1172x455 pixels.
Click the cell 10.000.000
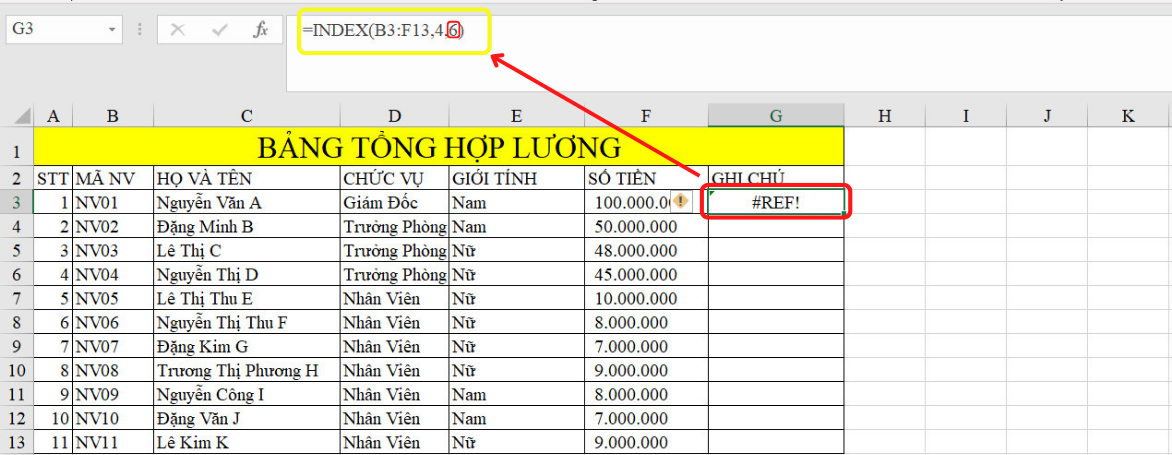pyautogui.click(x=647, y=299)
